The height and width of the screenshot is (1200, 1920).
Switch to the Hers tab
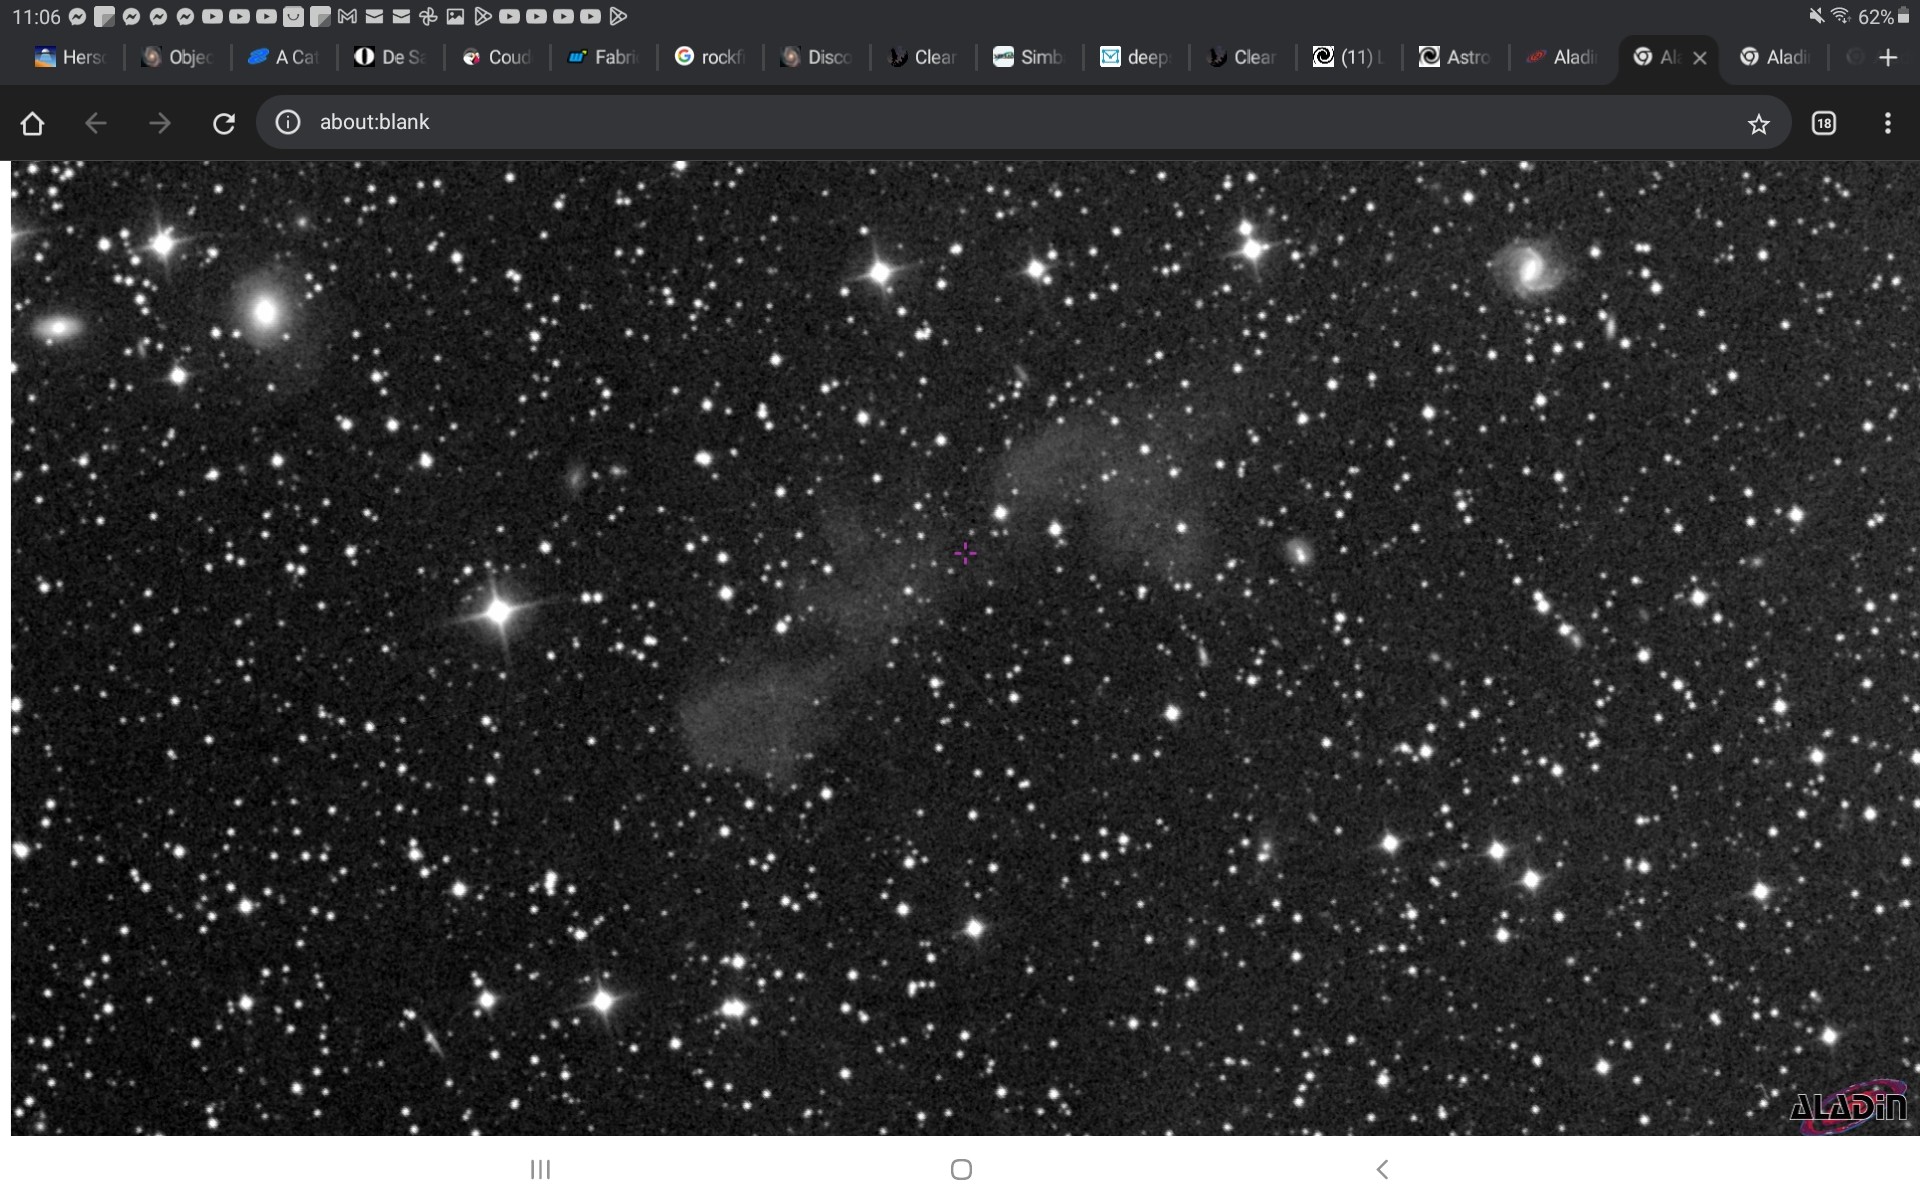click(x=70, y=58)
